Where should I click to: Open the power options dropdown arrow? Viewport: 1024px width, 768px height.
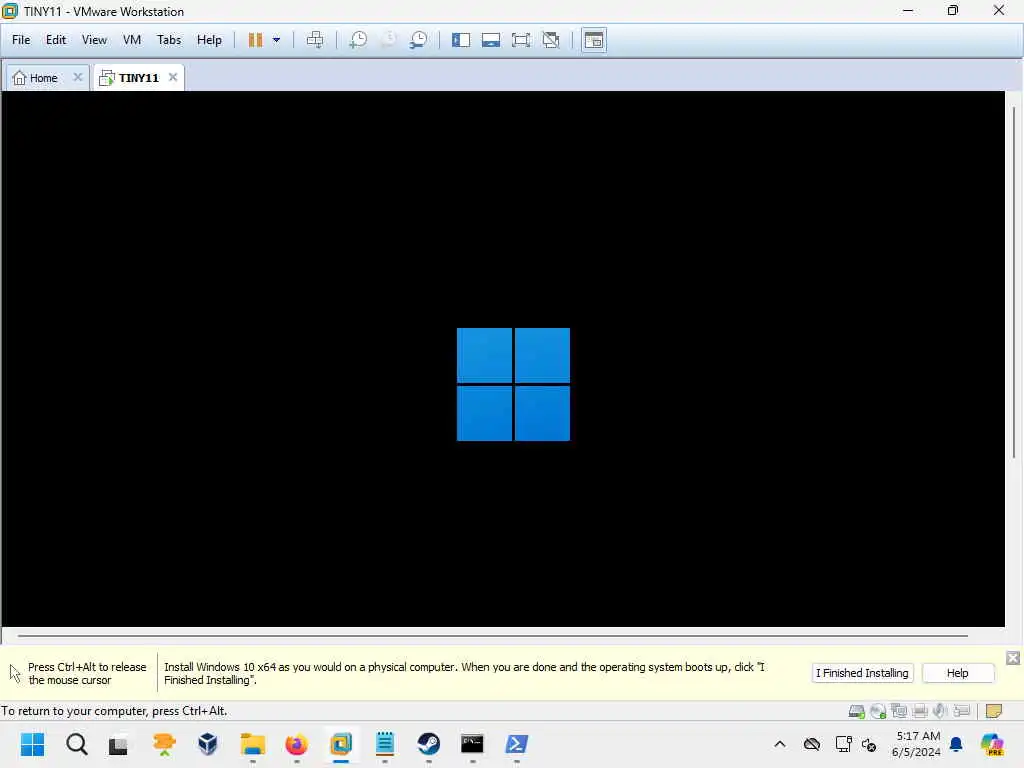pos(276,40)
